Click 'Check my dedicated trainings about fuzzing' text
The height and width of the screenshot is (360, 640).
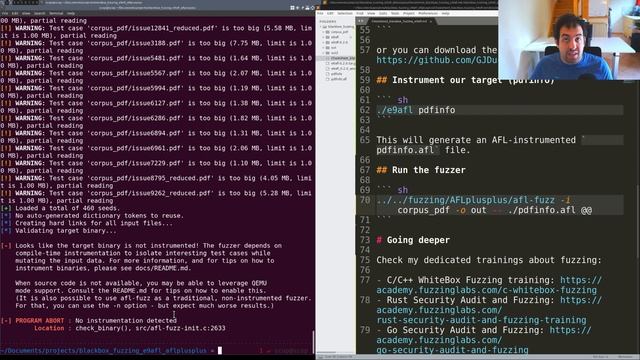(489, 260)
